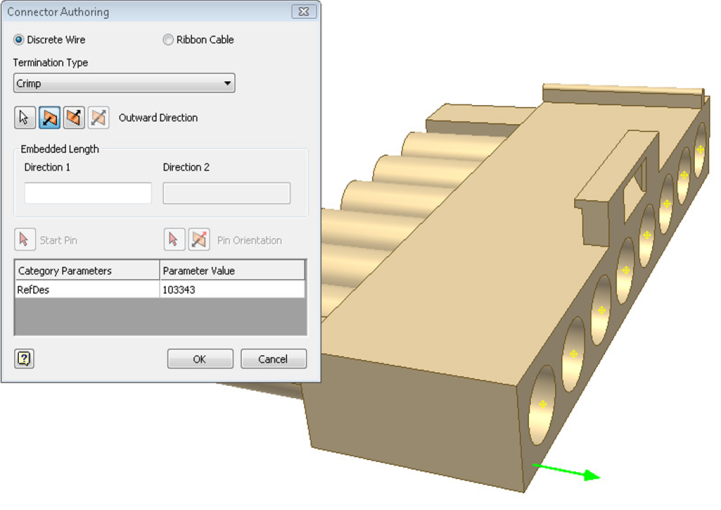This screenshot has height=510, width=721.
Task: Open help with the question mark icon
Action: (x=24, y=358)
